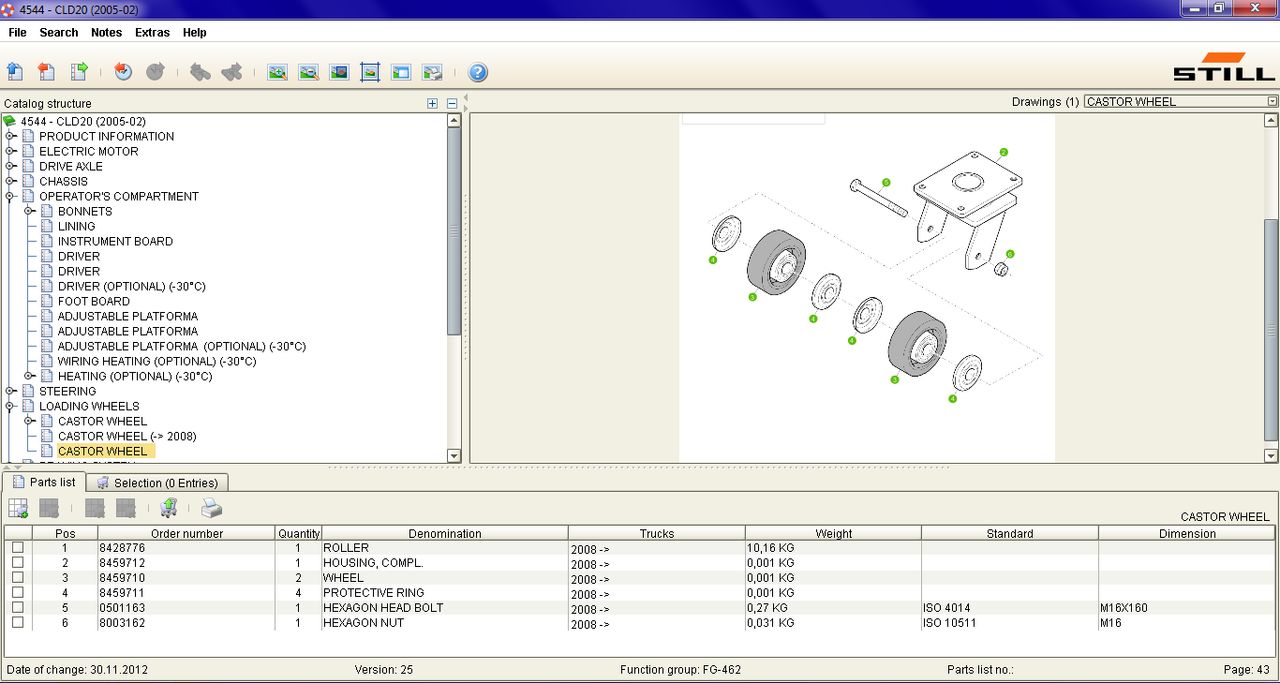Click the history back clock icon
The height and width of the screenshot is (683, 1280).
123,72
